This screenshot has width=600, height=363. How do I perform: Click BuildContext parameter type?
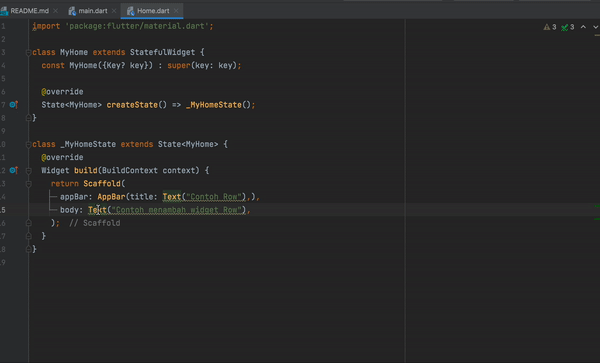pos(130,170)
